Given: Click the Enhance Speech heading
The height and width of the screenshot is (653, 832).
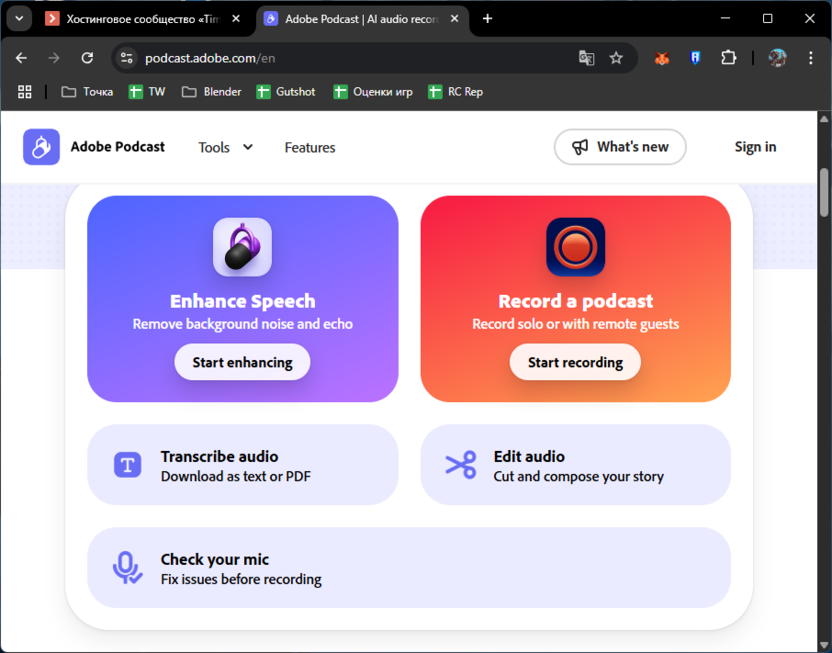Looking at the screenshot, I should (x=242, y=301).
